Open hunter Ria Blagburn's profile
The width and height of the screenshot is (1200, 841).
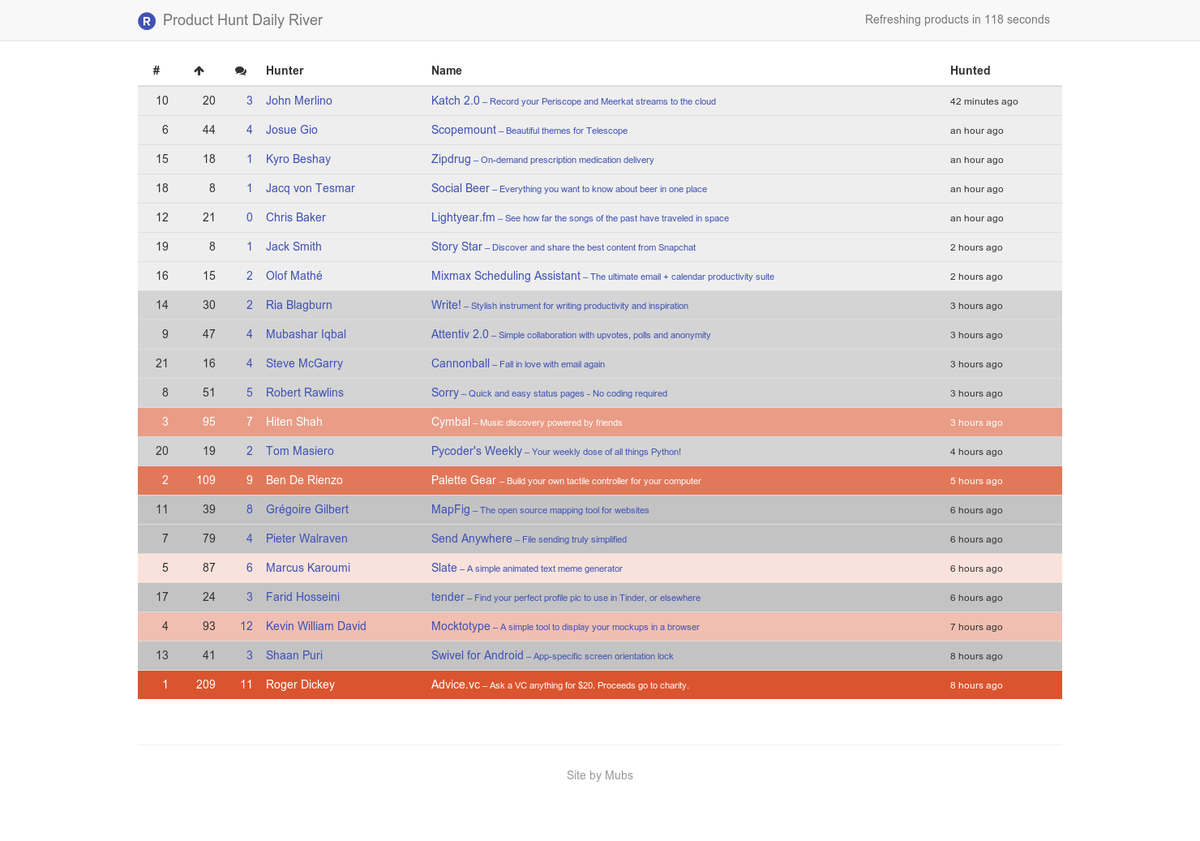click(299, 305)
